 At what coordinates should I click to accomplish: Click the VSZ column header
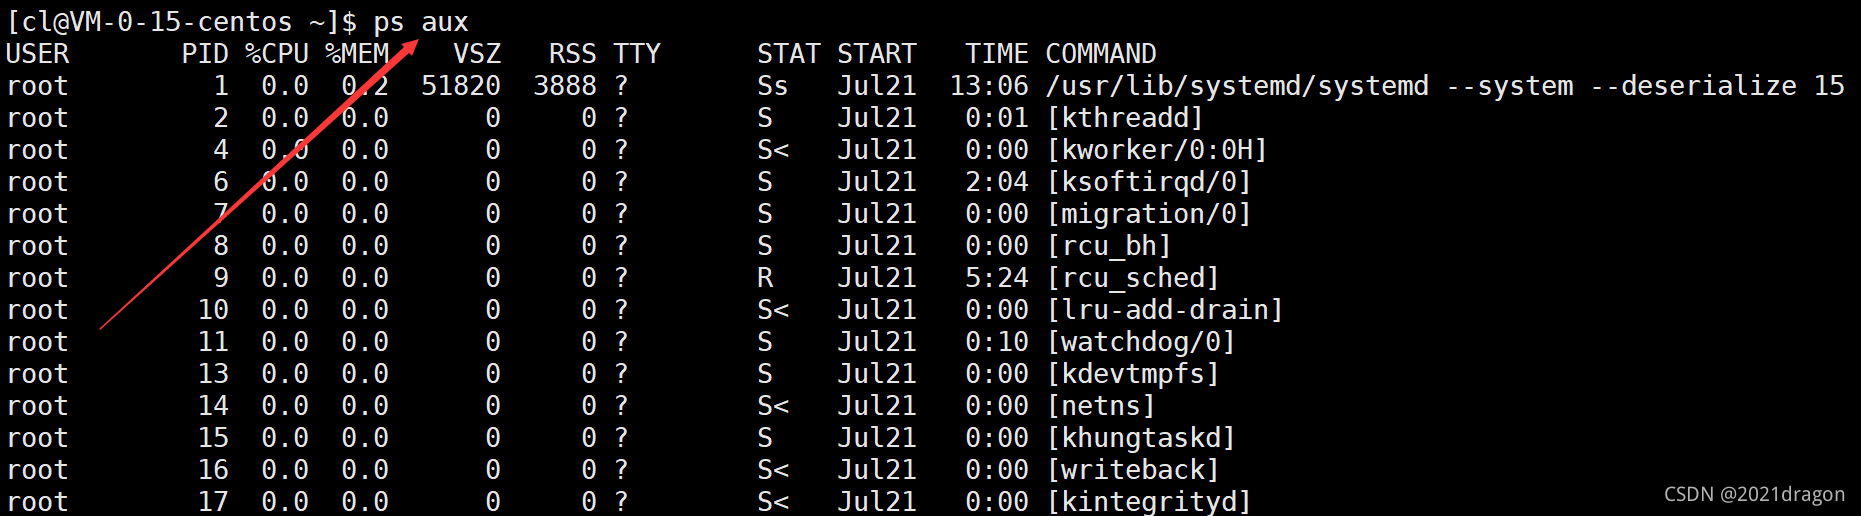pyautogui.click(x=477, y=54)
